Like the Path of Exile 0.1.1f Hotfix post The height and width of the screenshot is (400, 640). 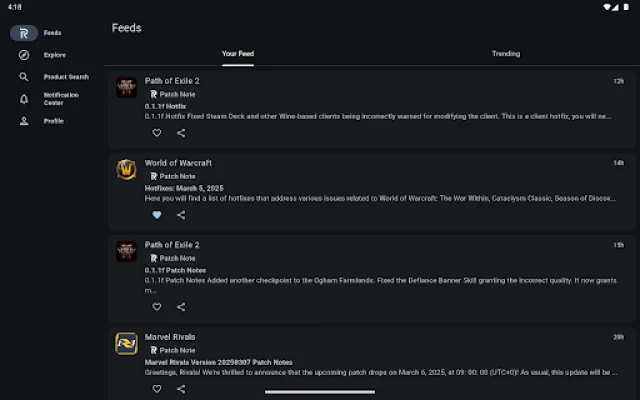157,132
